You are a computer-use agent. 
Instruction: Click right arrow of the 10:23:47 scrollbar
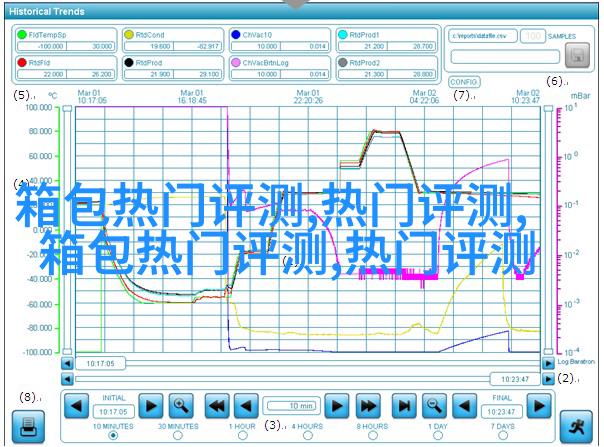(x=548, y=380)
